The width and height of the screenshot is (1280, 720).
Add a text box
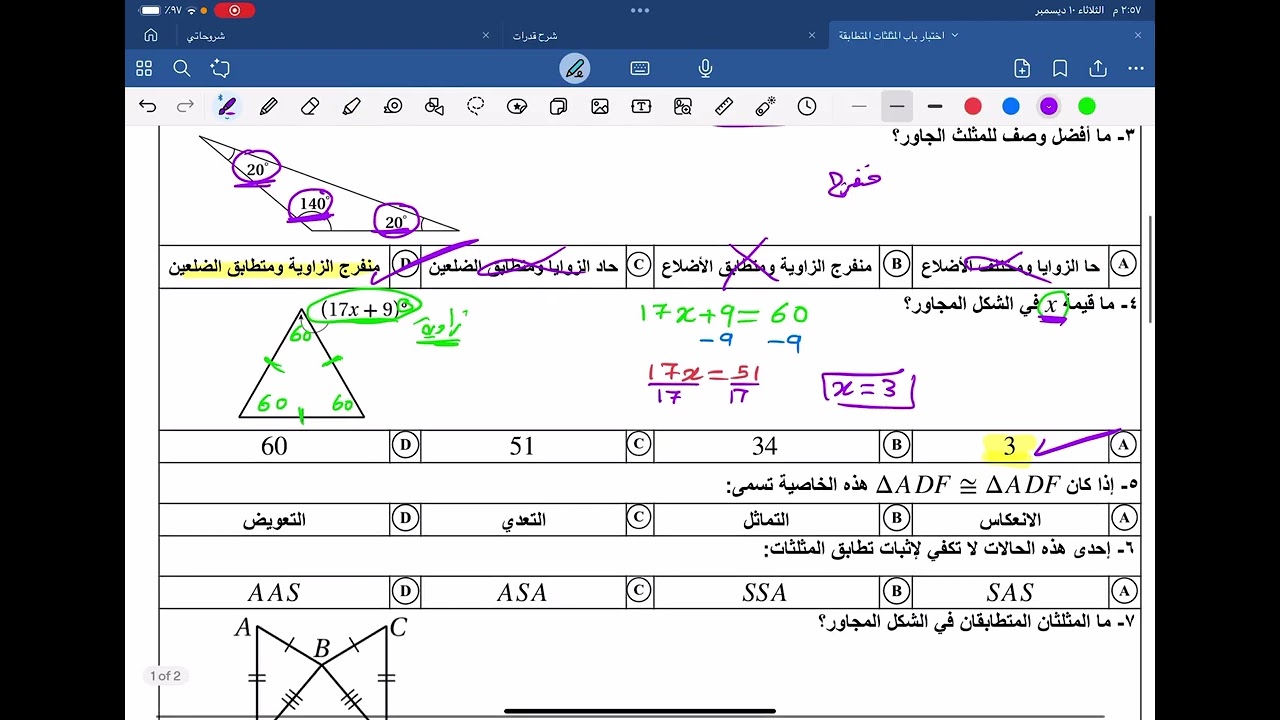point(641,106)
